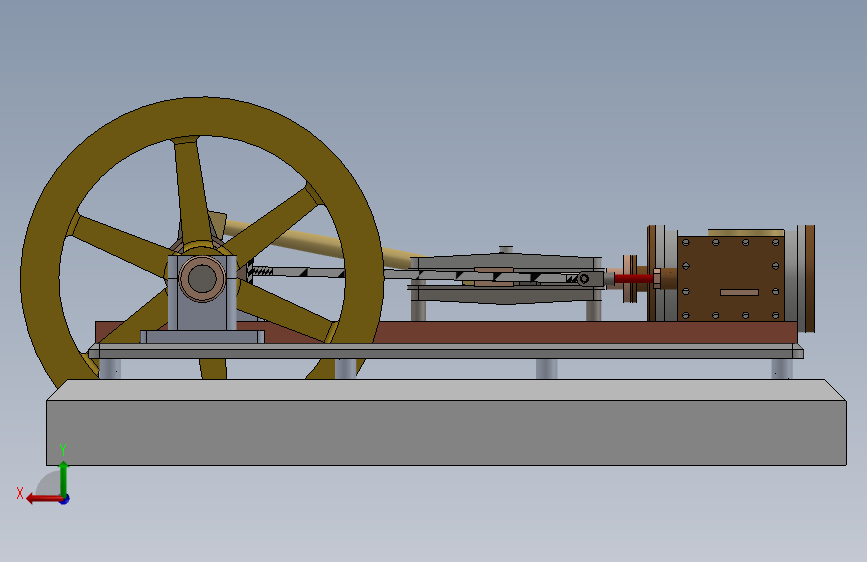Select the brass valve chest top on the cylinder
Image resolution: width=867 pixels, height=562 pixels.
tap(746, 233)
